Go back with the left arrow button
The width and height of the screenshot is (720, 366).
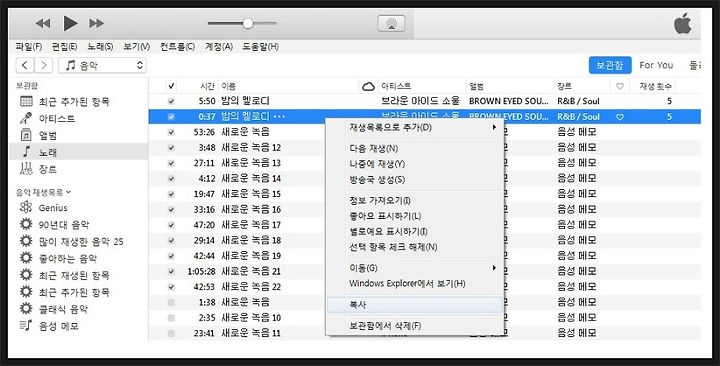pos(25,66)
